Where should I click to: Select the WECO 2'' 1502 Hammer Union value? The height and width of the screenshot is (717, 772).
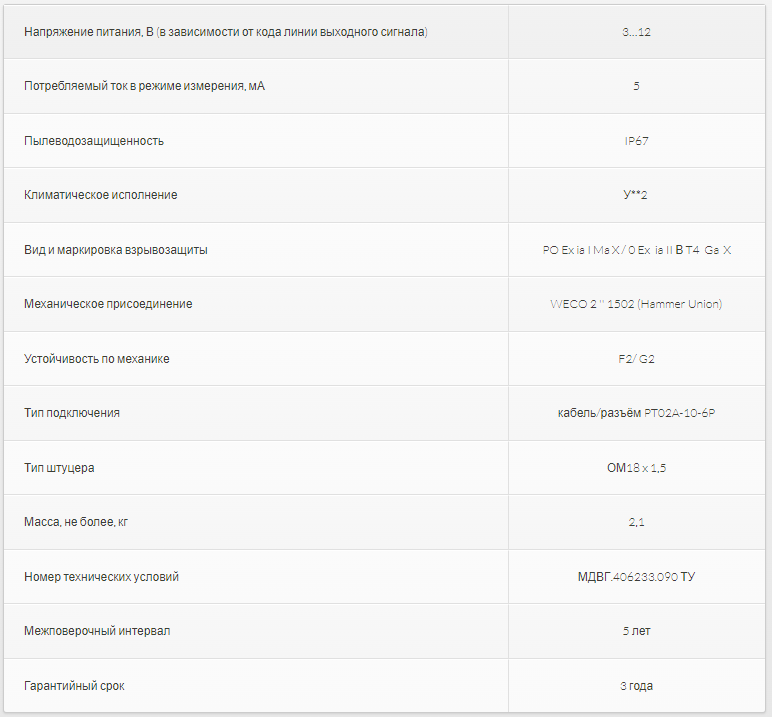click(636, 304)
